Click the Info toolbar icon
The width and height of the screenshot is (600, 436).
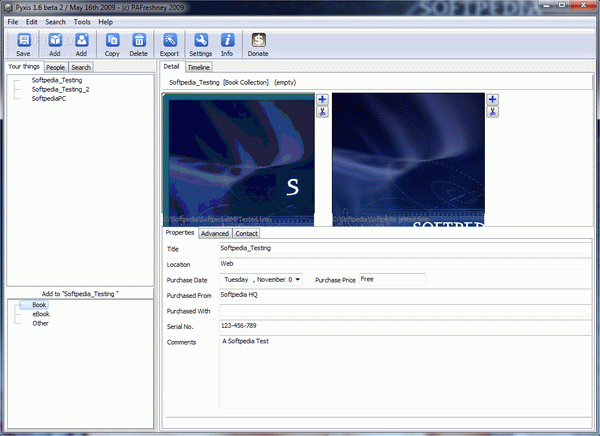pyautogui.click(x=227, y=40)
